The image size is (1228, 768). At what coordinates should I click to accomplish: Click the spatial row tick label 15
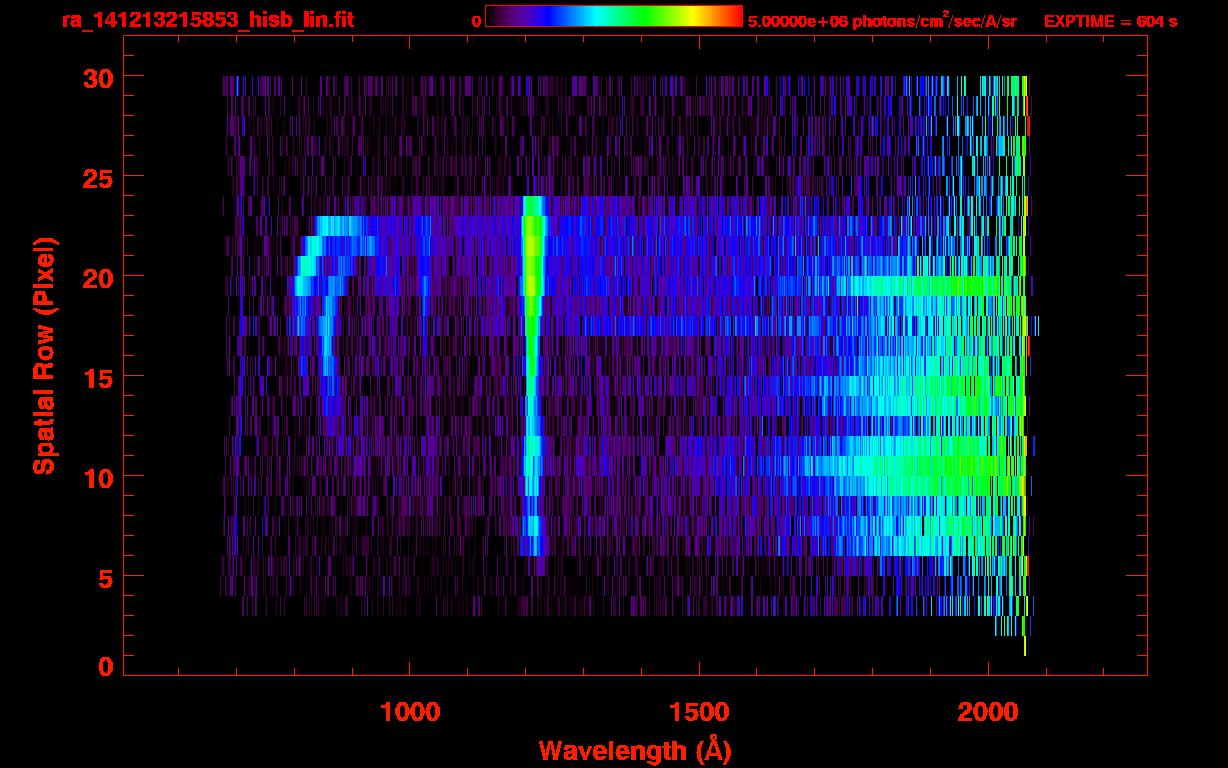point(97,377)
